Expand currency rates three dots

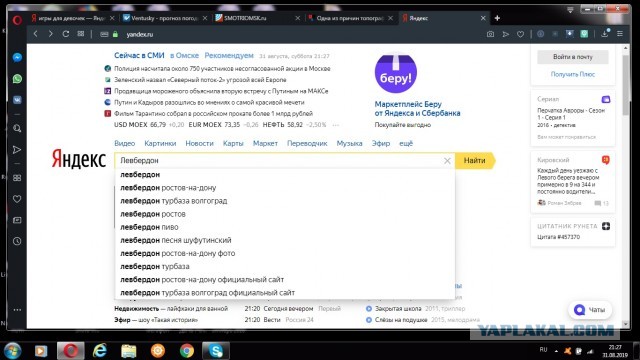(336, 125)
